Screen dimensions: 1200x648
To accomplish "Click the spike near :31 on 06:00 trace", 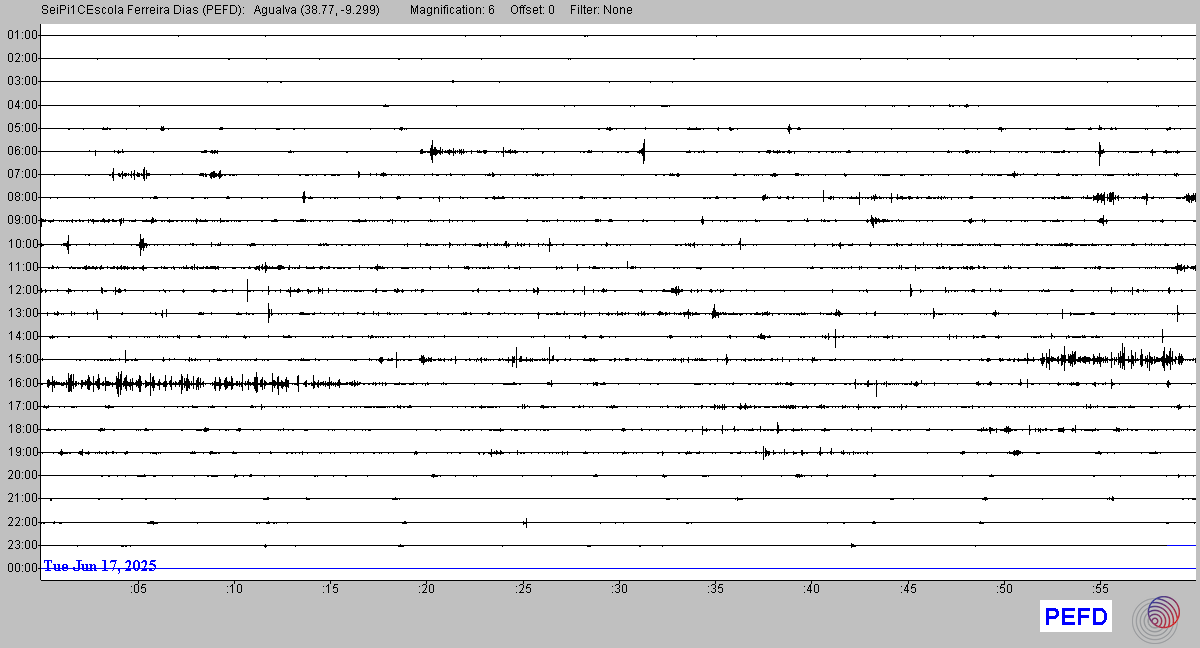I will (643, 151).
